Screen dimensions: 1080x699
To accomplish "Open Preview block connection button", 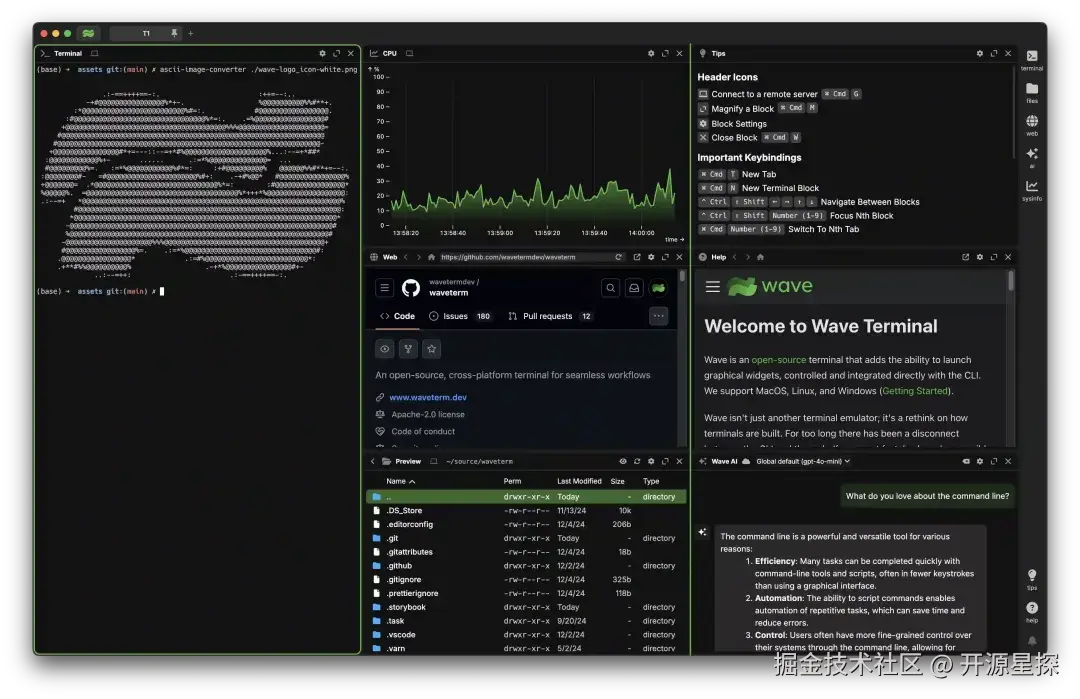I will pos(433,461).
